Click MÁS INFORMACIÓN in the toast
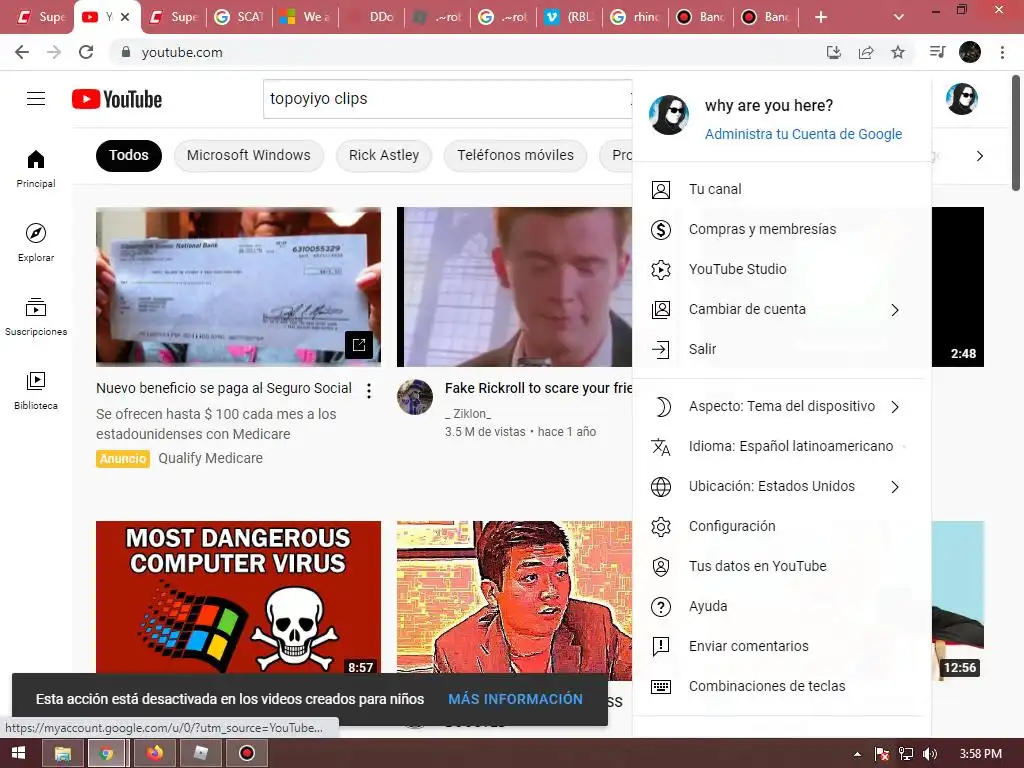The image size is (1024, 768). pos(515,699)
